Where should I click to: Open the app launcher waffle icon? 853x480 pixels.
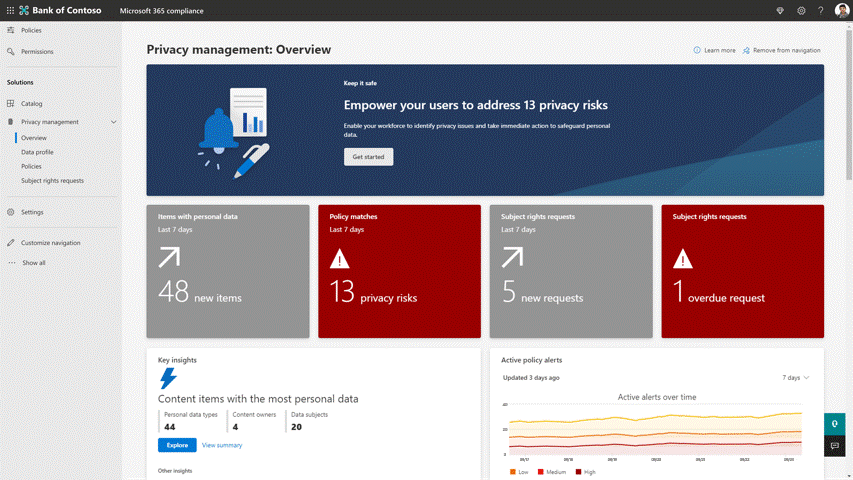[10, 10]
